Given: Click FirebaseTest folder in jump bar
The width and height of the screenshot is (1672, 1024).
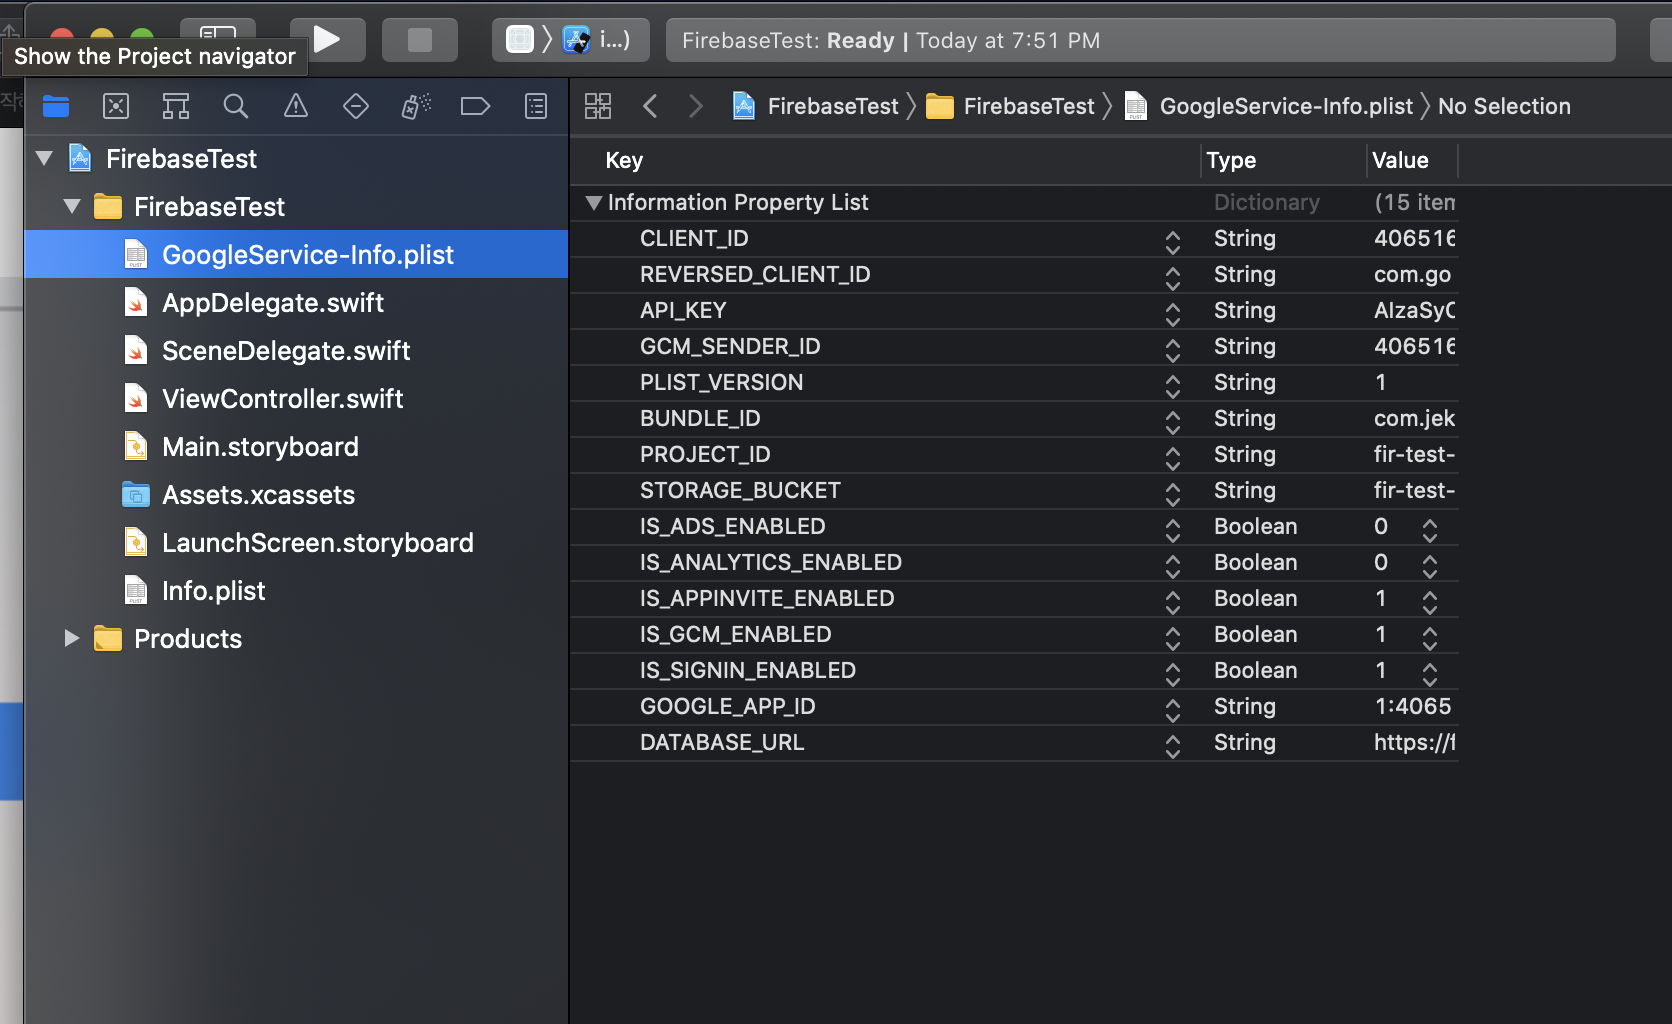Looking at the screenshot, I should [x=1011, y=106].
